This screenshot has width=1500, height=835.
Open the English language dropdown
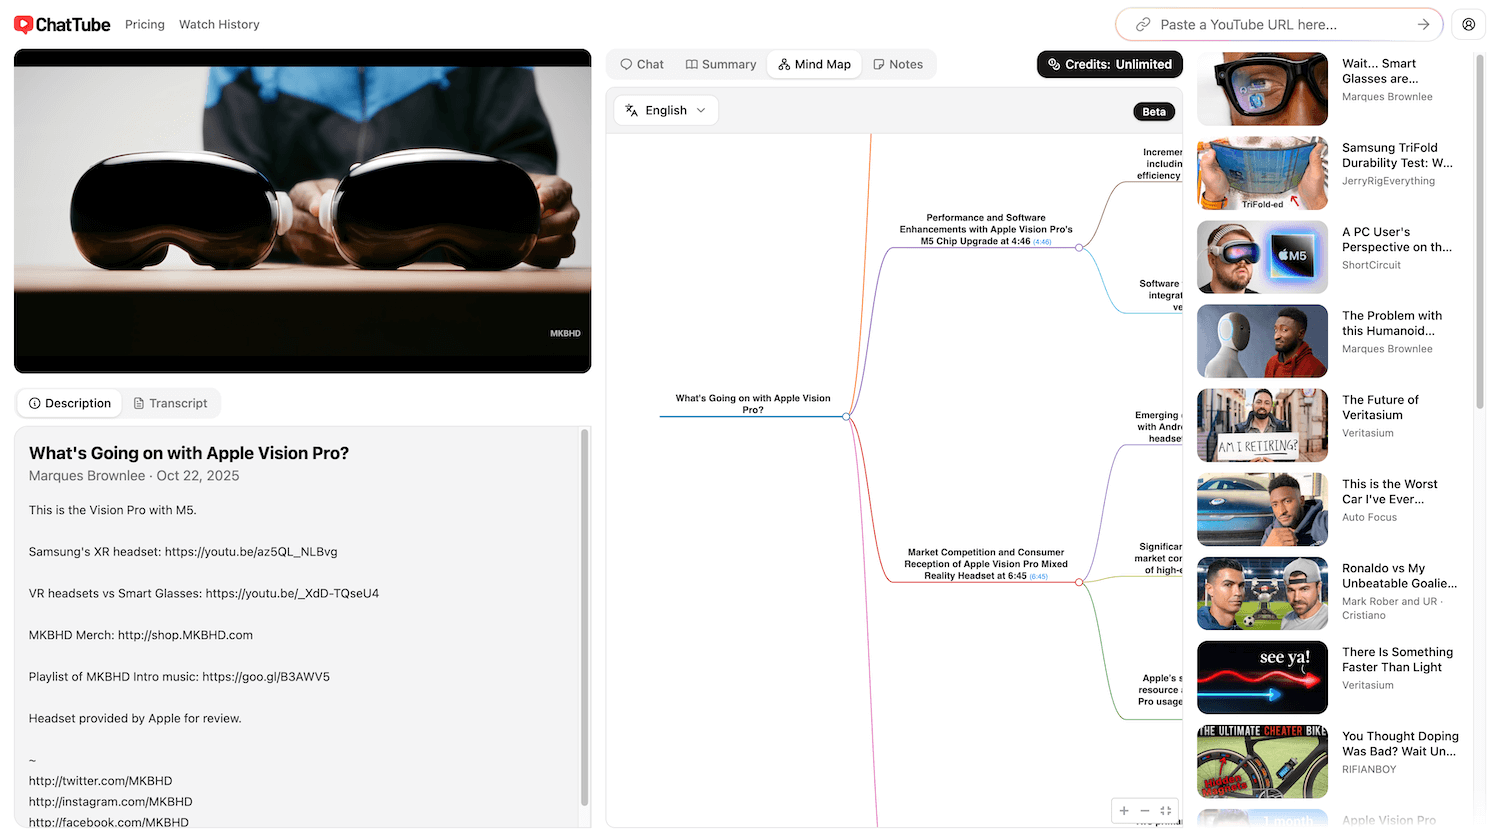pos(700,110)
